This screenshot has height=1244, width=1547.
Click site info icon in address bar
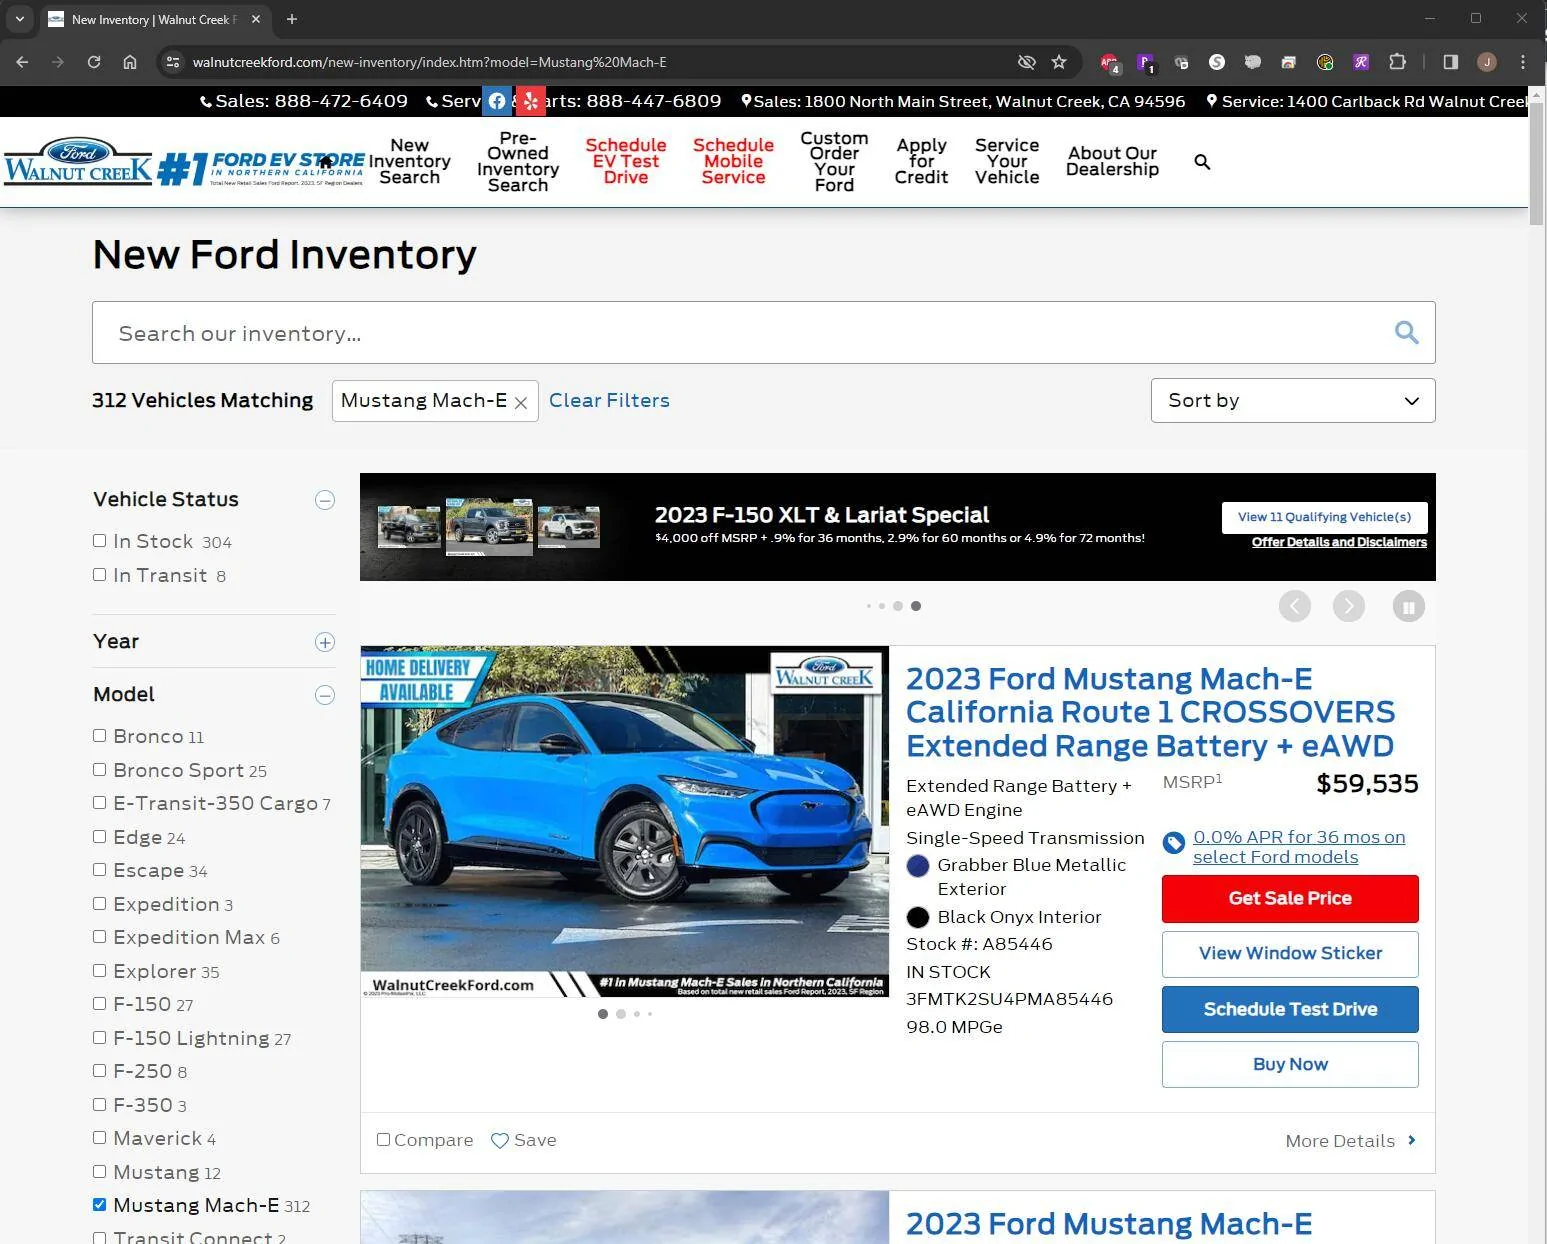[173, 62]
